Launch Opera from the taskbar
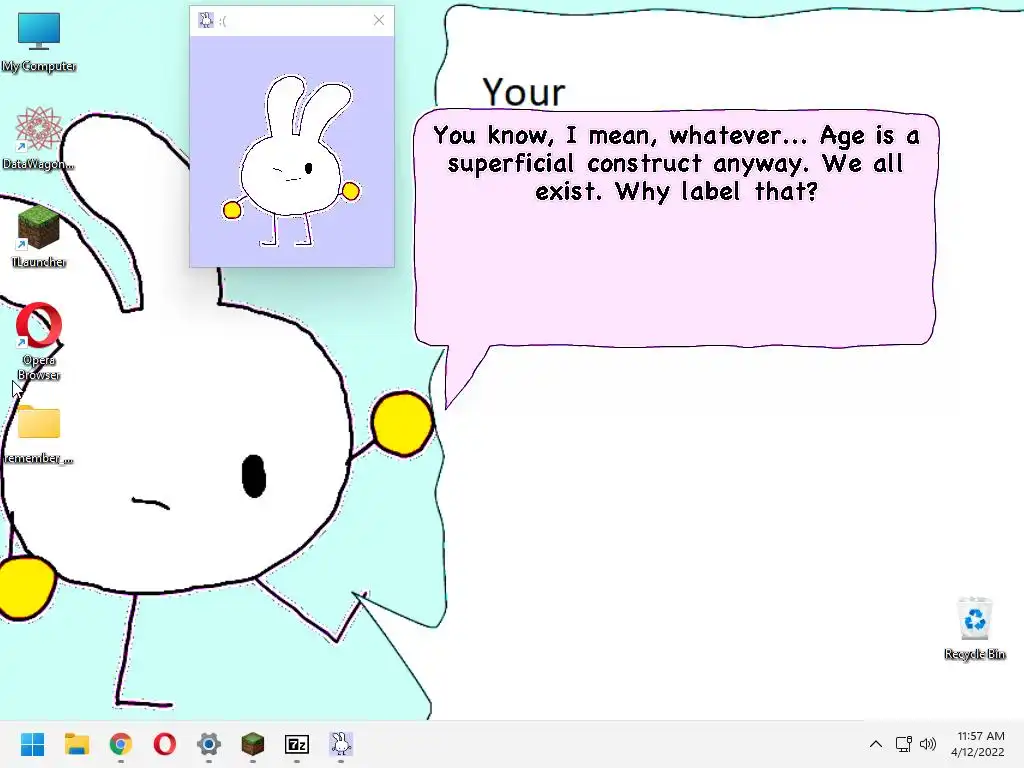This screenshot has width=1024, height=768. tap(165, 744)
